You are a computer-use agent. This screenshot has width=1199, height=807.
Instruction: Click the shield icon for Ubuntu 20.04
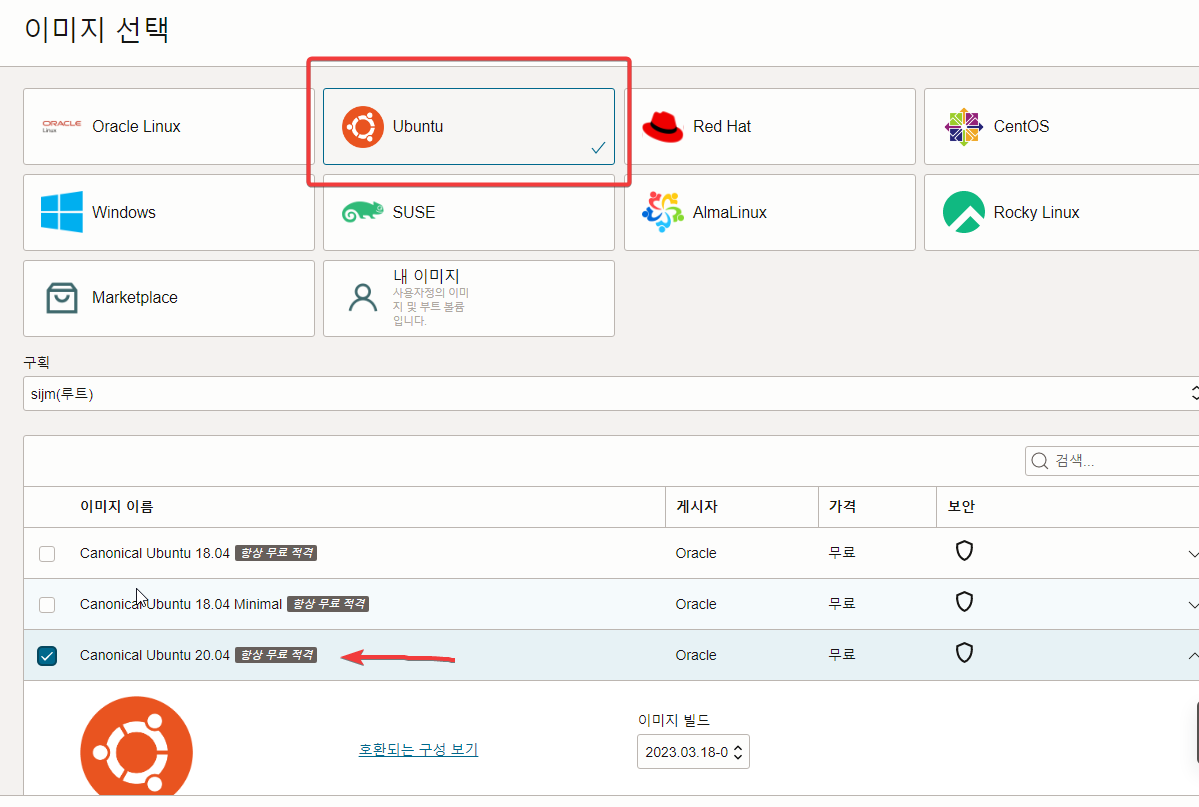point(964,652)
